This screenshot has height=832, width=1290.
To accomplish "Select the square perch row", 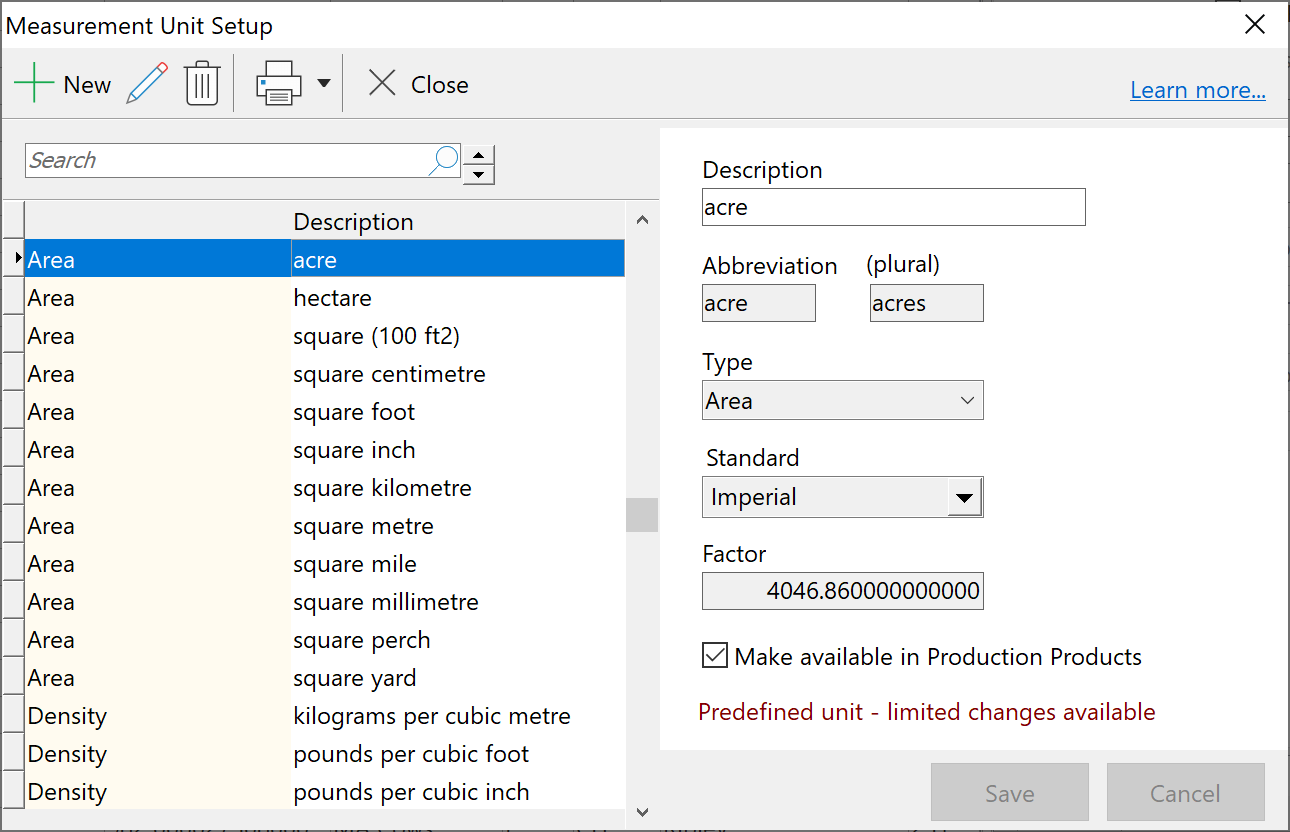I will [325, 640].
